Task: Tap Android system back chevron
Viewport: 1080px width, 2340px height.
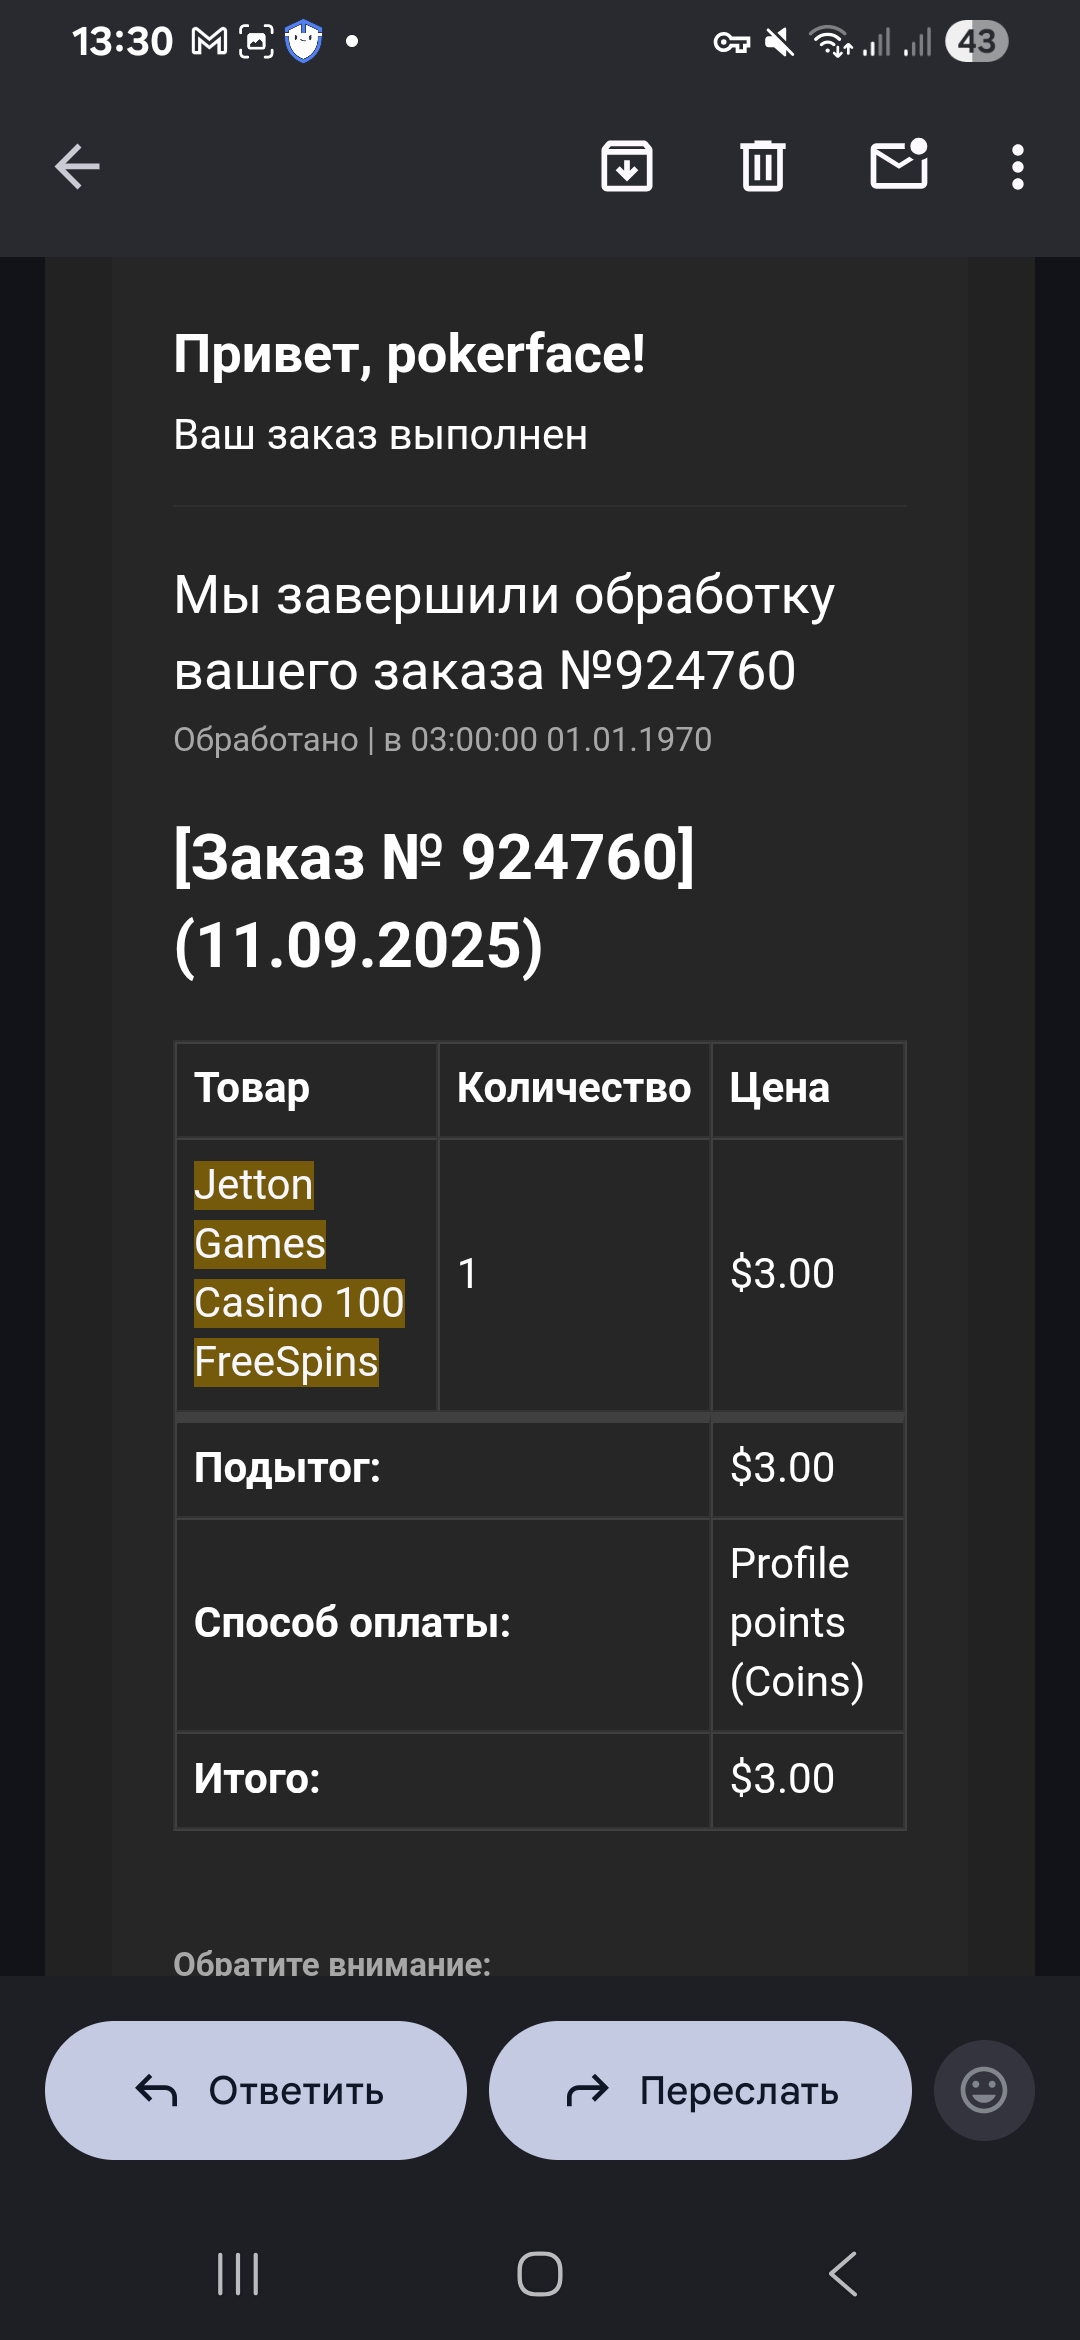Action: [843, 2274]
